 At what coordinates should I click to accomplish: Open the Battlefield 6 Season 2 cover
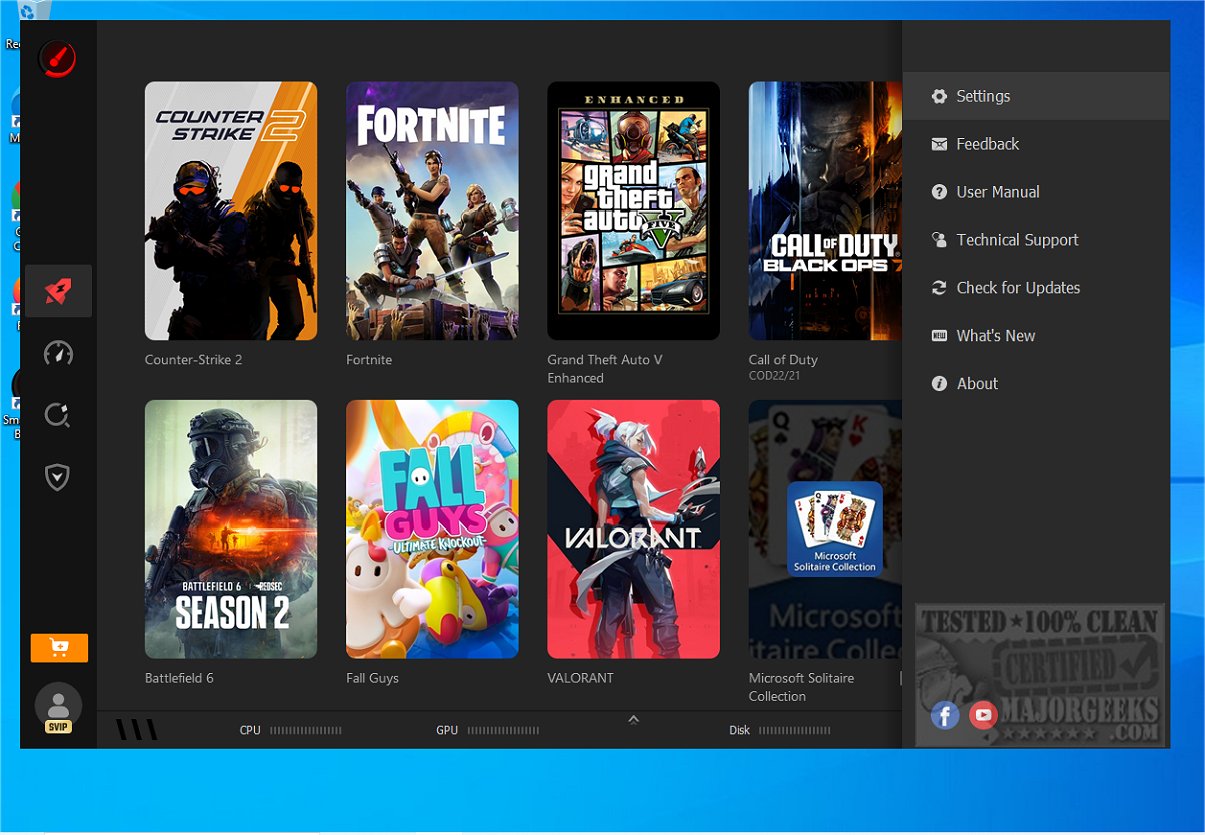tap(231, 529)
